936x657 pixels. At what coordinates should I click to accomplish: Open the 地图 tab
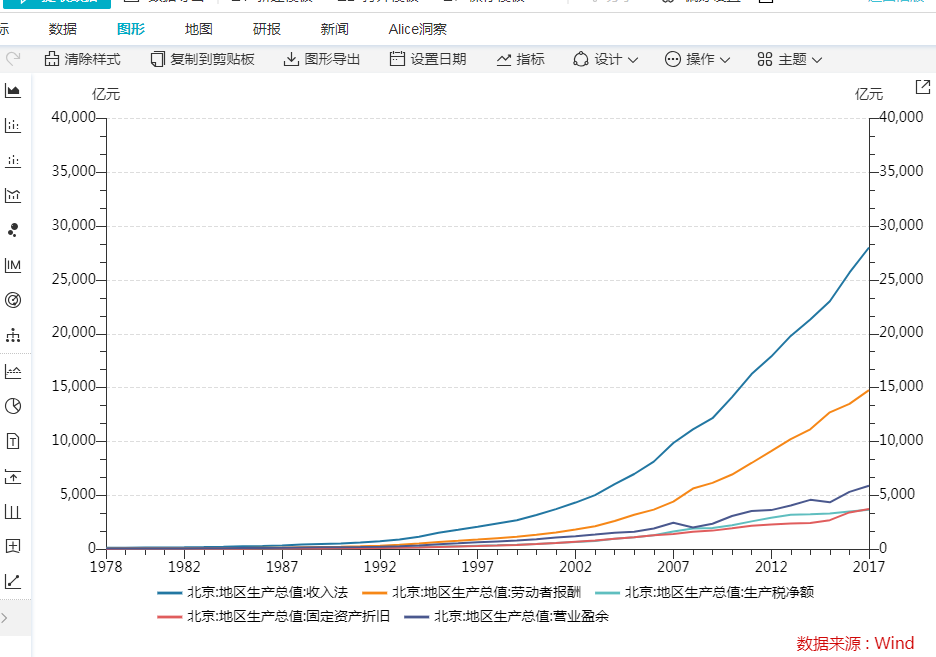[x=199, y=29]
